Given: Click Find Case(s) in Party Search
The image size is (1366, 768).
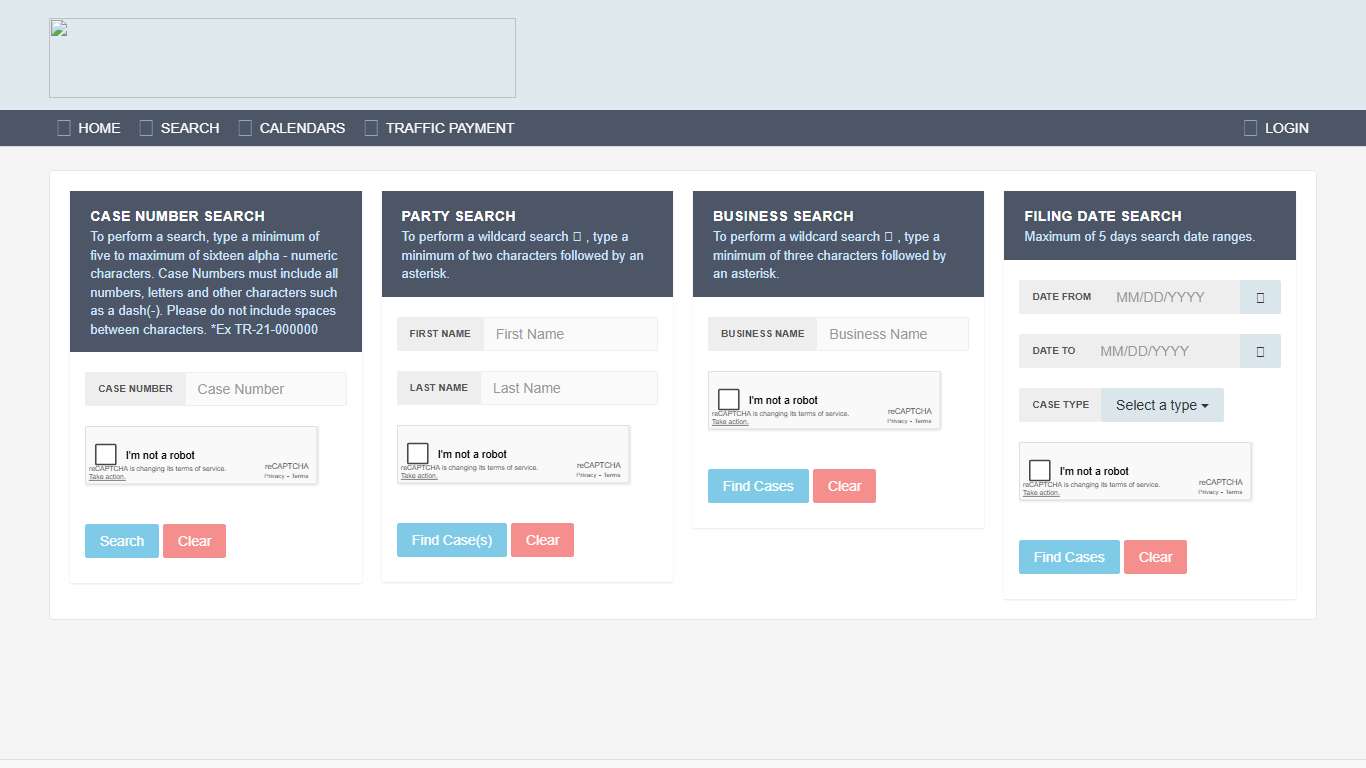Looking at the screenshot, I should 451,540.
